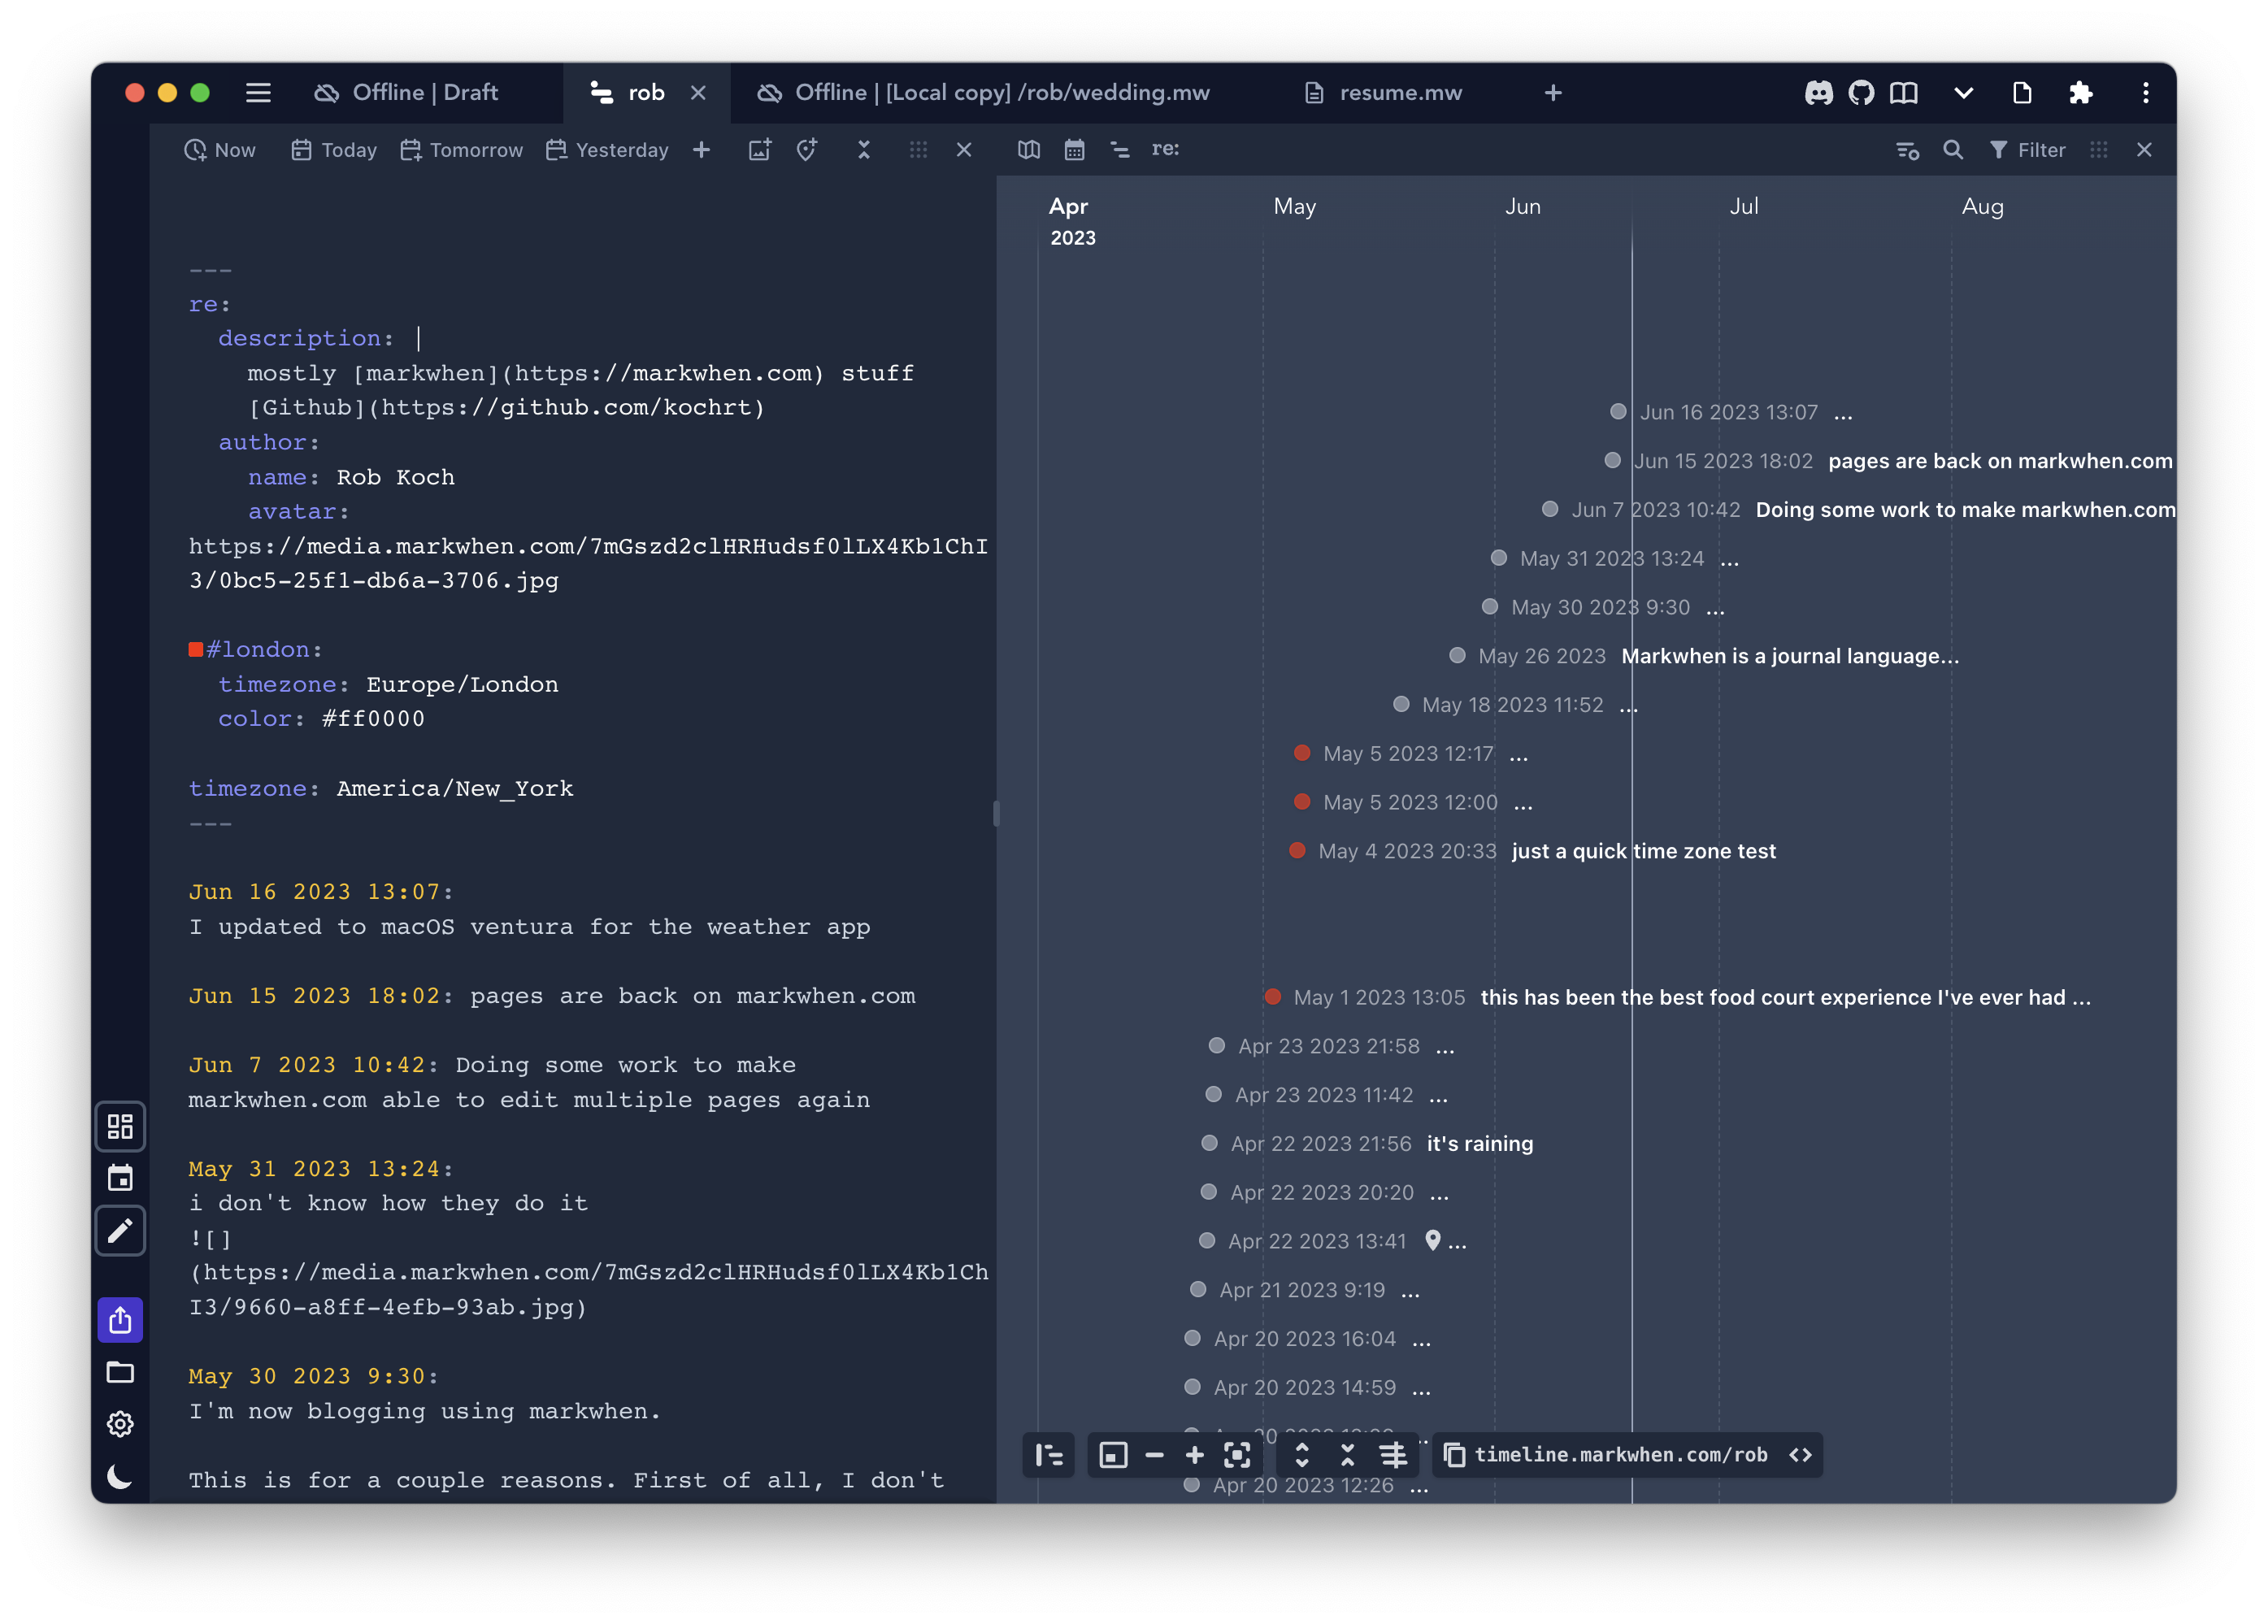The height and width of the screenshot is (1624, 2268).
Task: Open the documentation book icon in title bar
Action: tap(1904, 93)
